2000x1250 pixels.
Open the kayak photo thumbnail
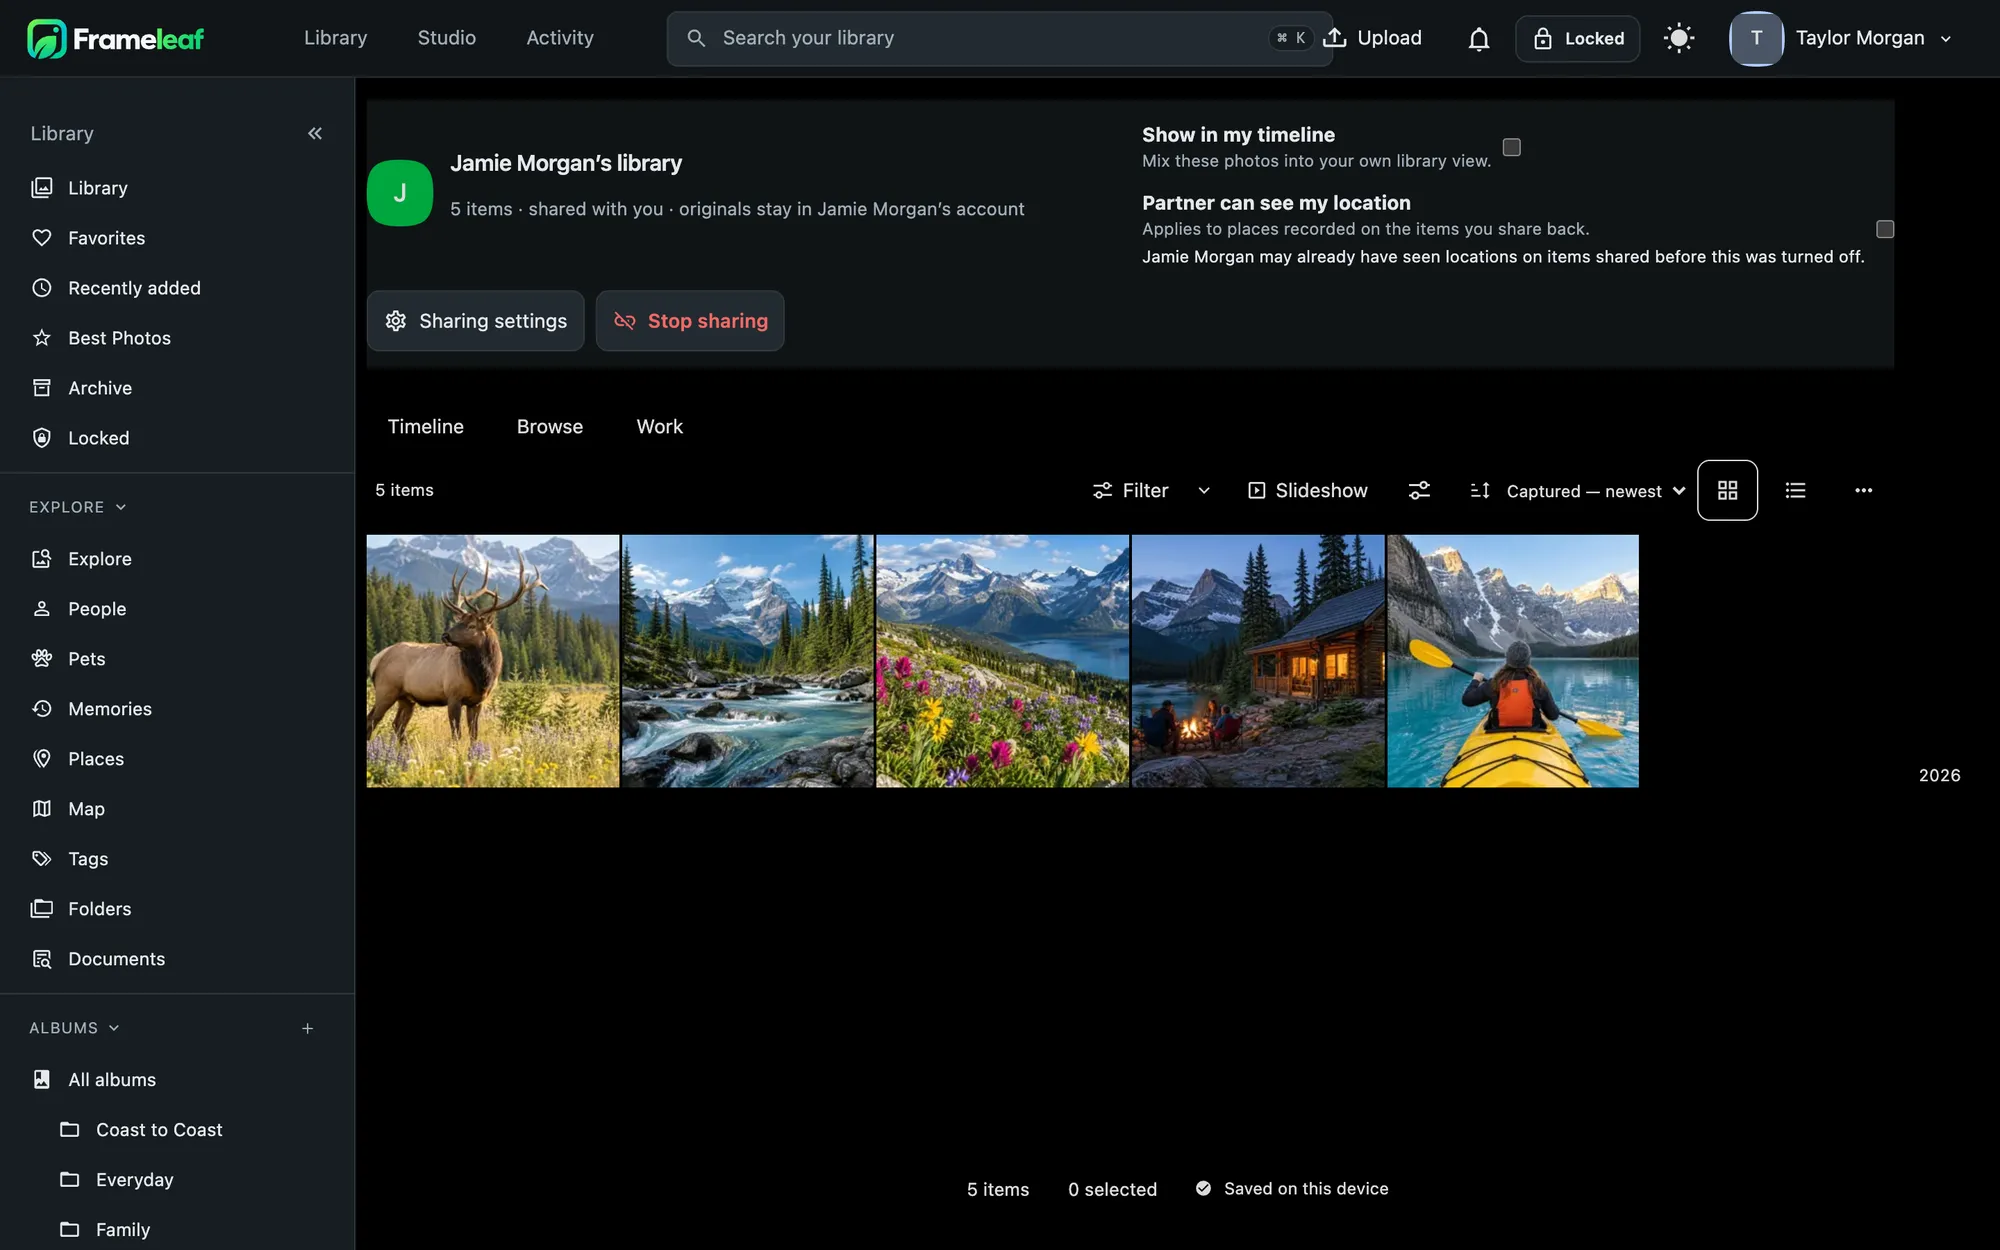coord(1513,661)
